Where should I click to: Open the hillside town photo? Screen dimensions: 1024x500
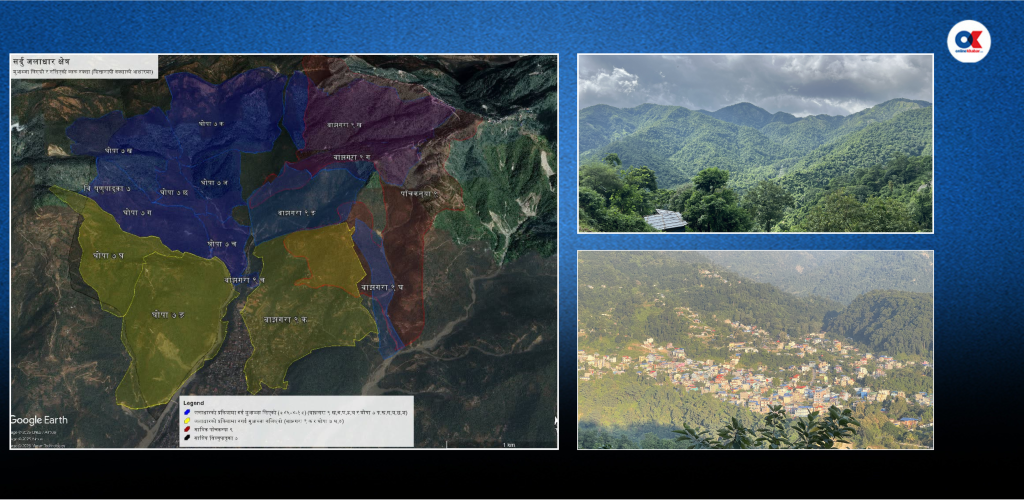(755, 349)
